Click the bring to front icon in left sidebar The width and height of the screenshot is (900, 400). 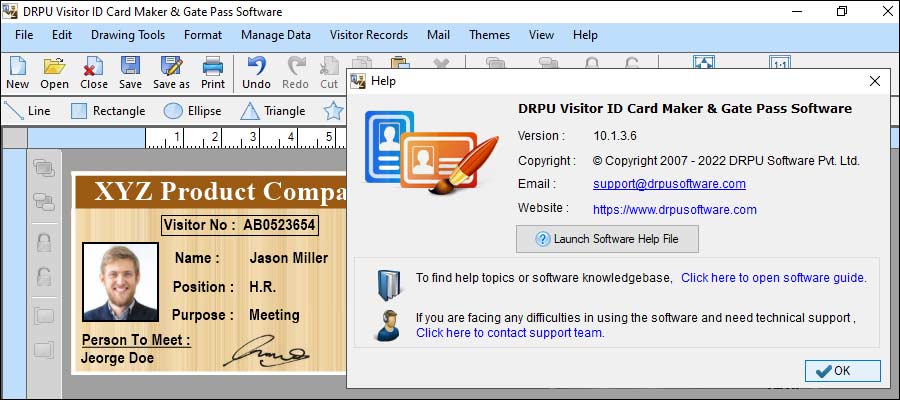[x=44, y=168]
